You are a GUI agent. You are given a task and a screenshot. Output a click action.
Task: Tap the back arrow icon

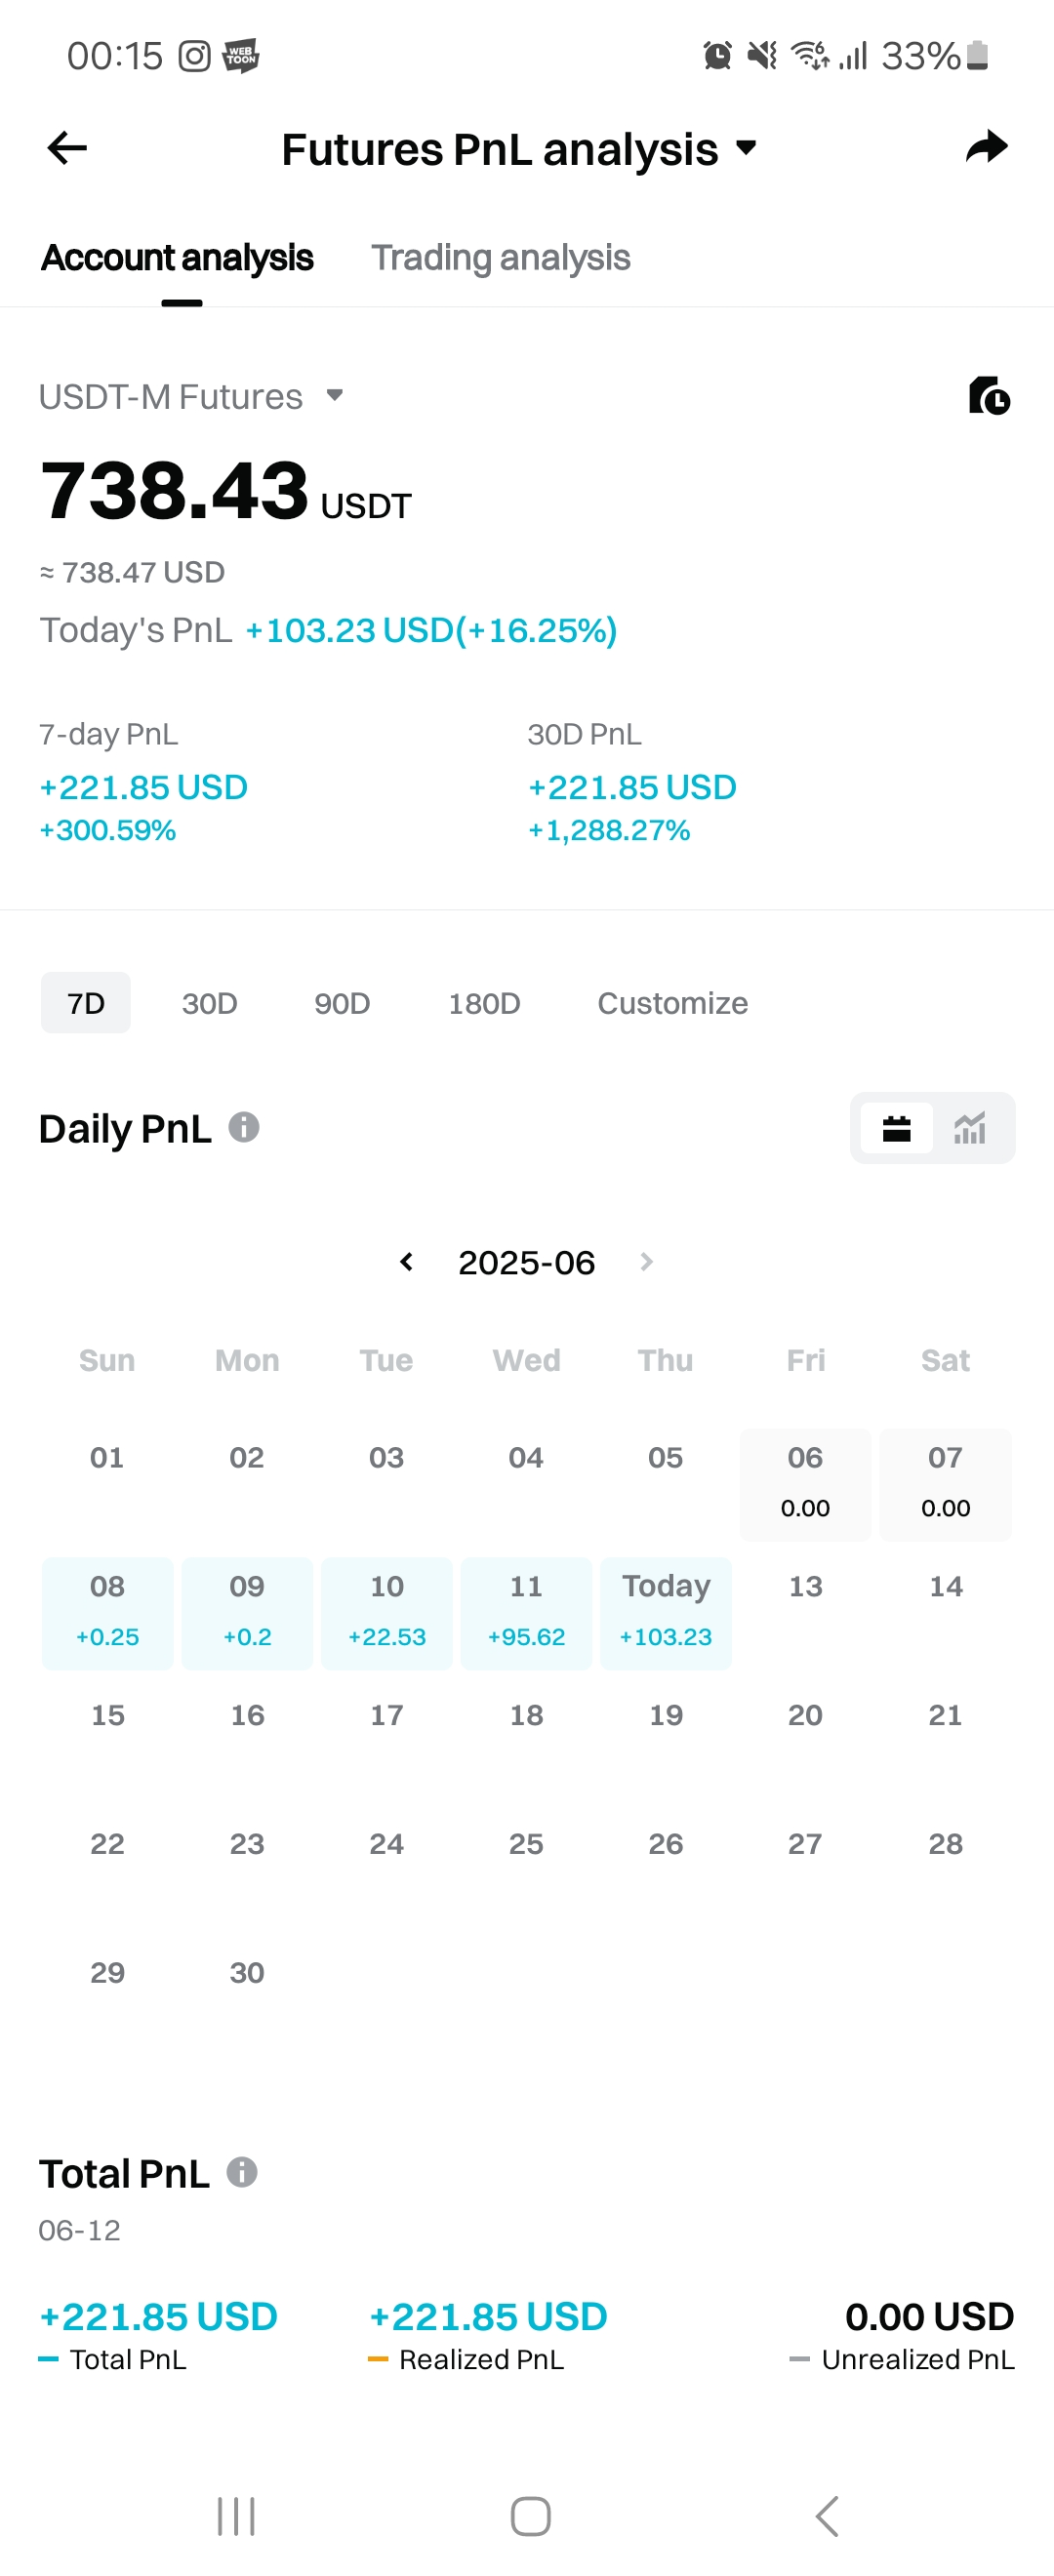coord(67,148)
